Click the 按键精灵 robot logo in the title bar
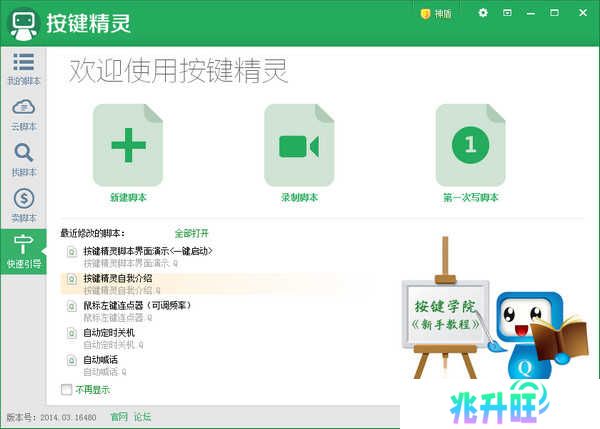The height and width of the screenshot is (429, 600). [x=24, y=24]
